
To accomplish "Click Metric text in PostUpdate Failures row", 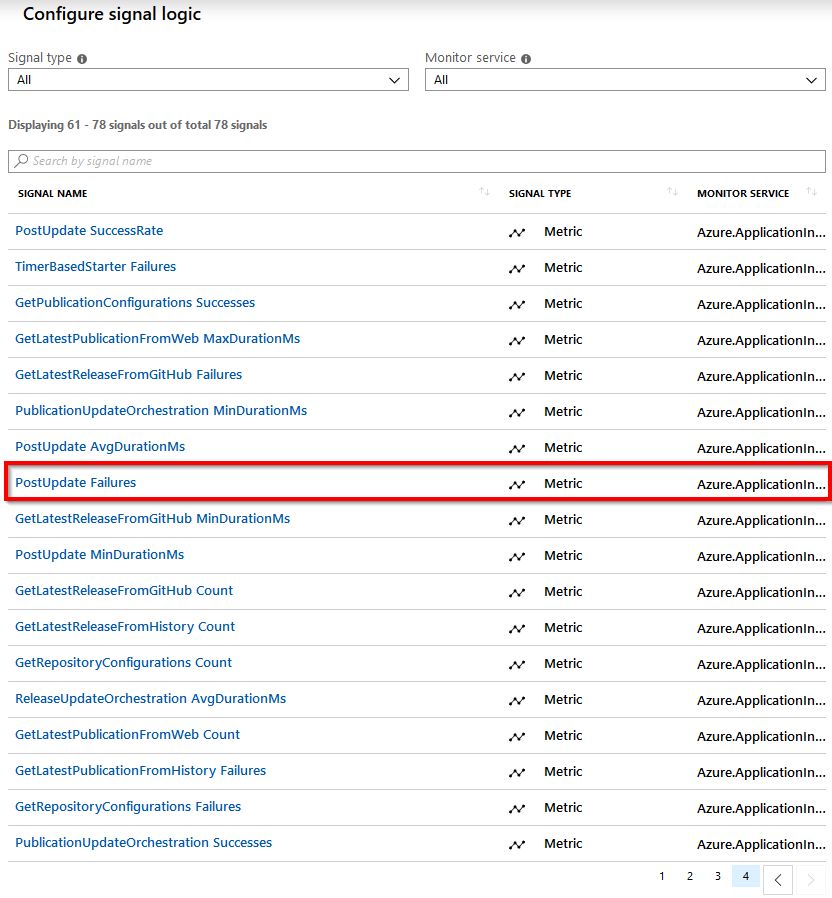I will (563, 484).
